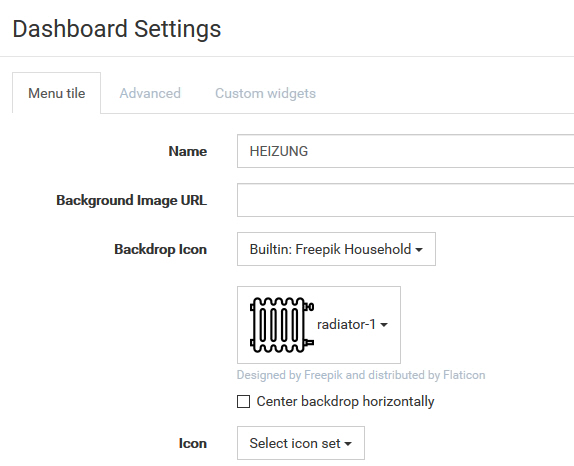Focus the Background Image URL field
574x466 pixels.
tap(405, 200)
